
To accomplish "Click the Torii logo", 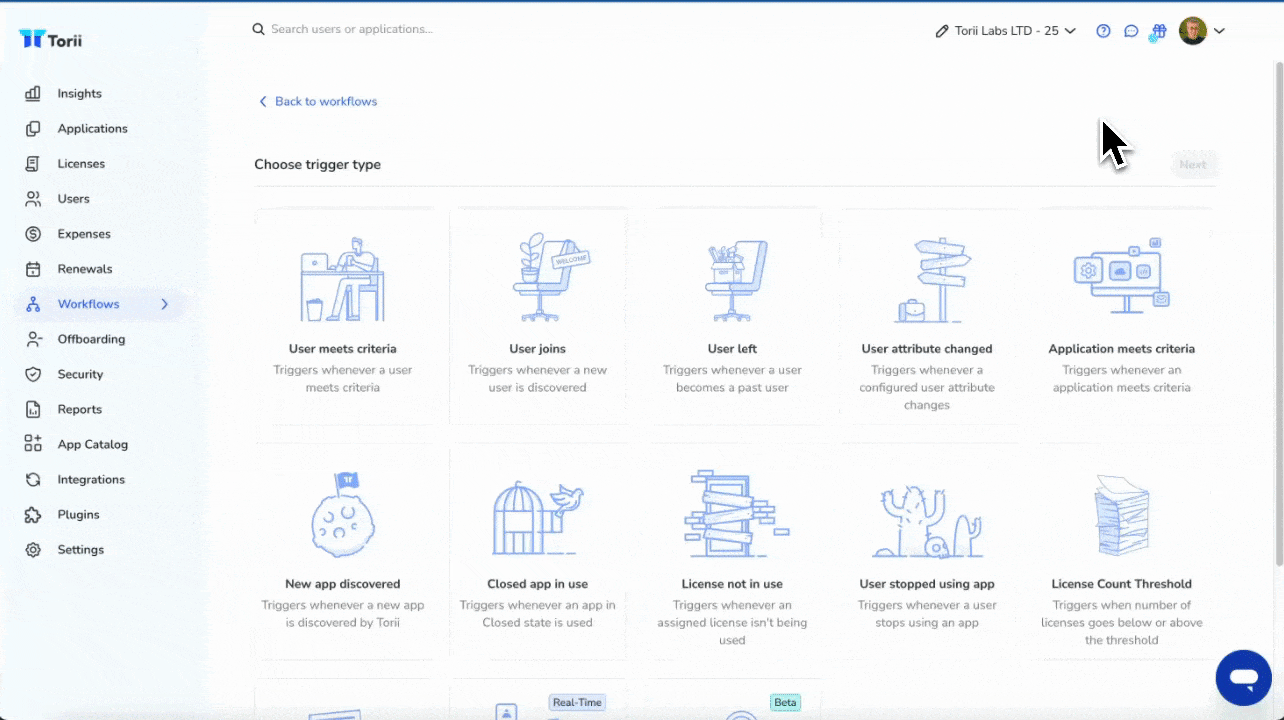I will 50,40.
